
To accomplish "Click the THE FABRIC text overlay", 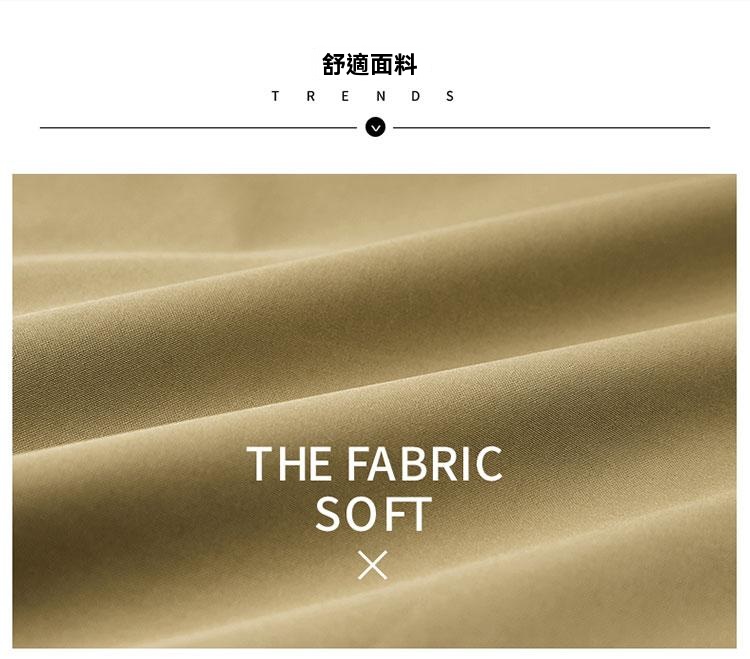I will [x=375, y=463].
